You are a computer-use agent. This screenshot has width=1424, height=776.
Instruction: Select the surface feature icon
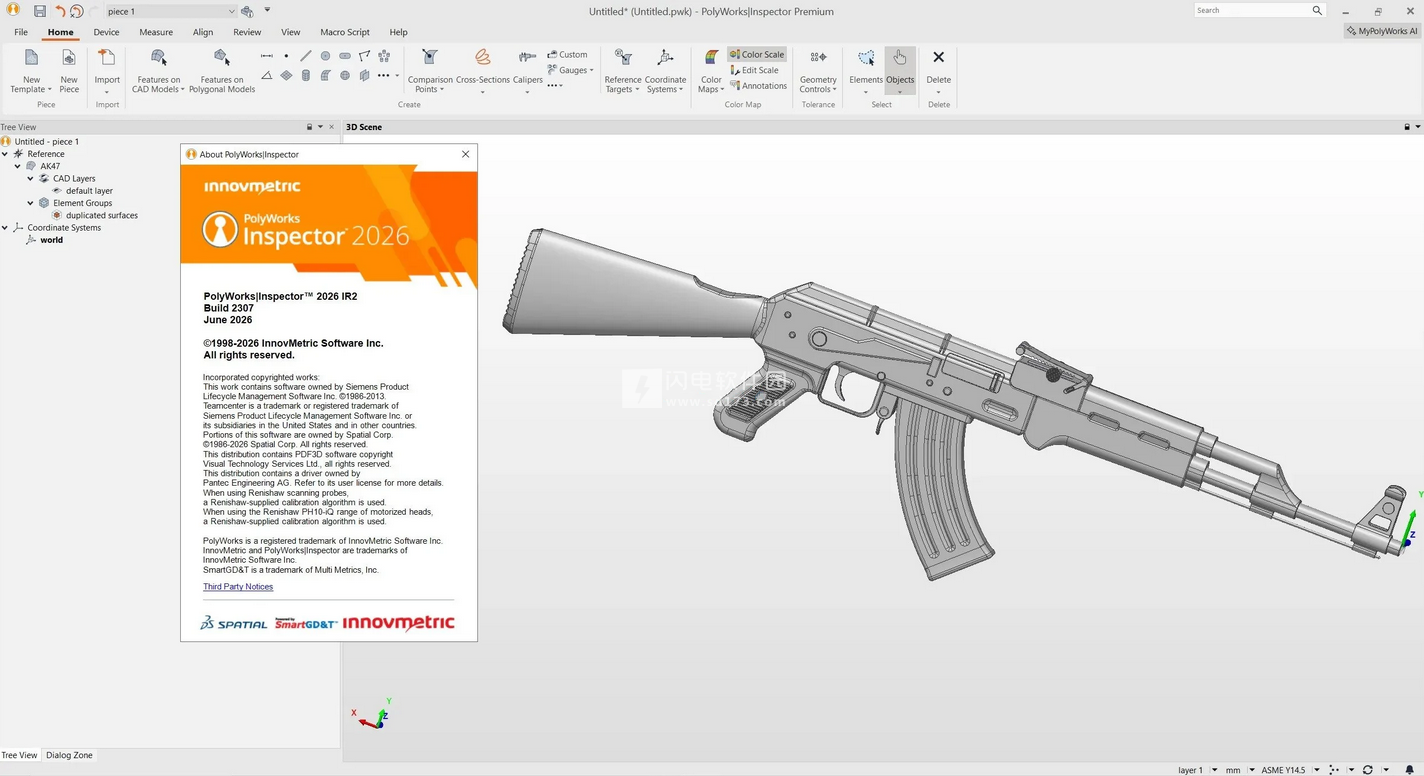pyautogui.click(x=325, y=75)
